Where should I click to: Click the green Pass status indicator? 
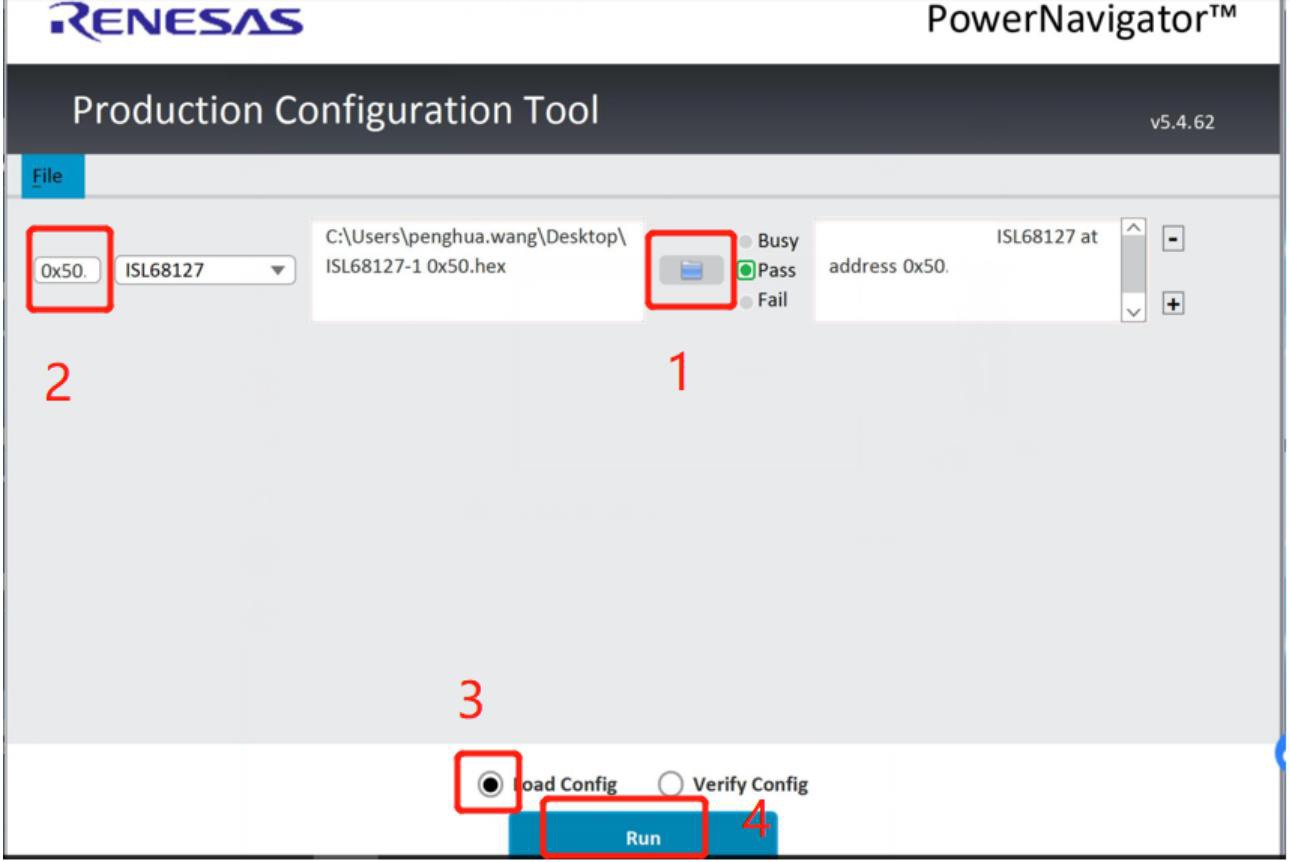(746, 270)
